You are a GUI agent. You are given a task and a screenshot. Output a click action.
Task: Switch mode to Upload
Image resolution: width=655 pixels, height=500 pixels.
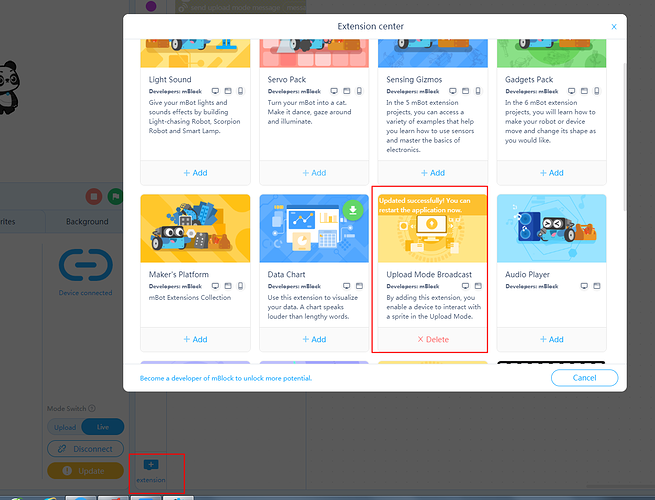point(65,427)
